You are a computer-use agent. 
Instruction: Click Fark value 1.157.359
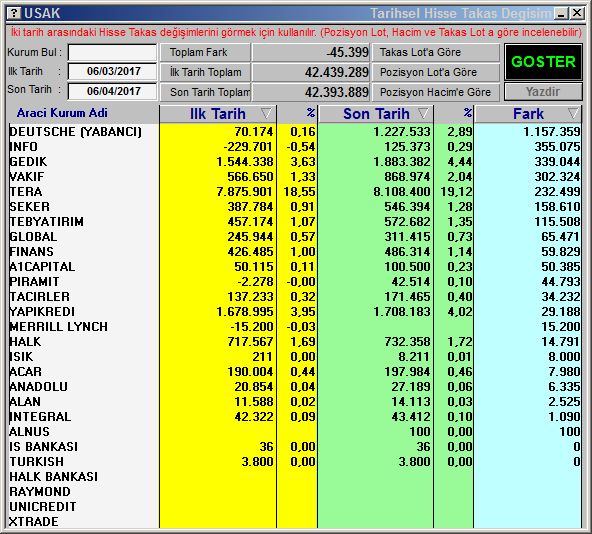[x=552, y=131]
